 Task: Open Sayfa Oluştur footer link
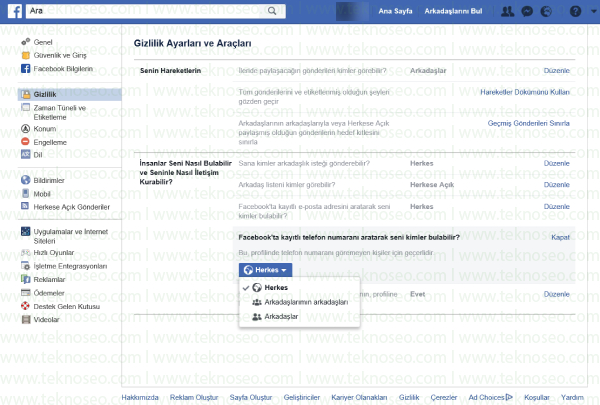pos(251,397)
